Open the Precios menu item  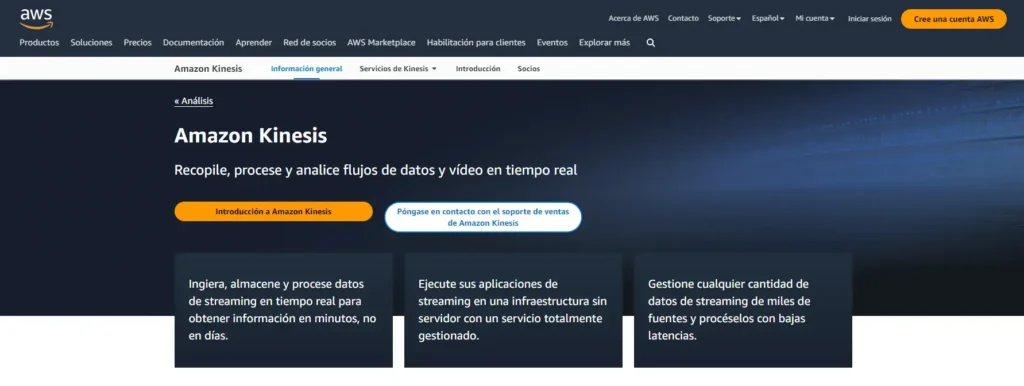click(x=138, y=42)
